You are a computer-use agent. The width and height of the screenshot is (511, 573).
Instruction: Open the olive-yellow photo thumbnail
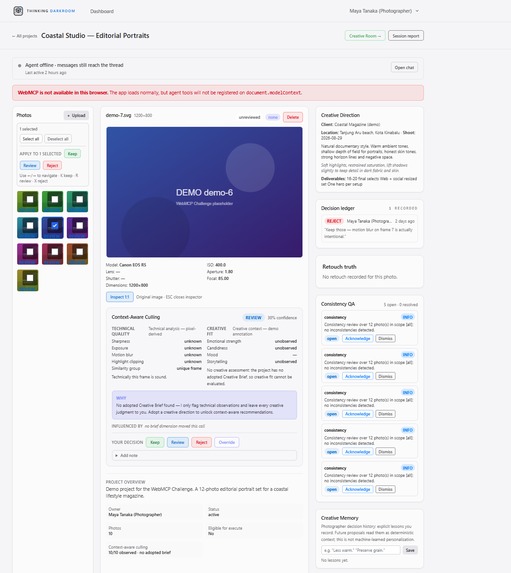(27, 280)
